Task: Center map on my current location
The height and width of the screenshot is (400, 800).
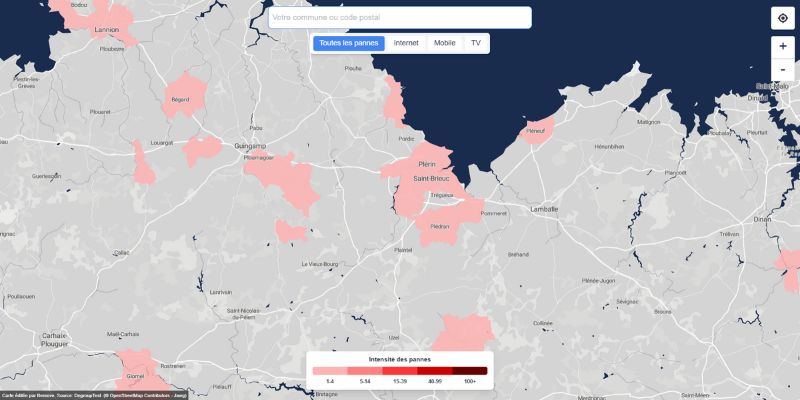Action: (783, 18)
